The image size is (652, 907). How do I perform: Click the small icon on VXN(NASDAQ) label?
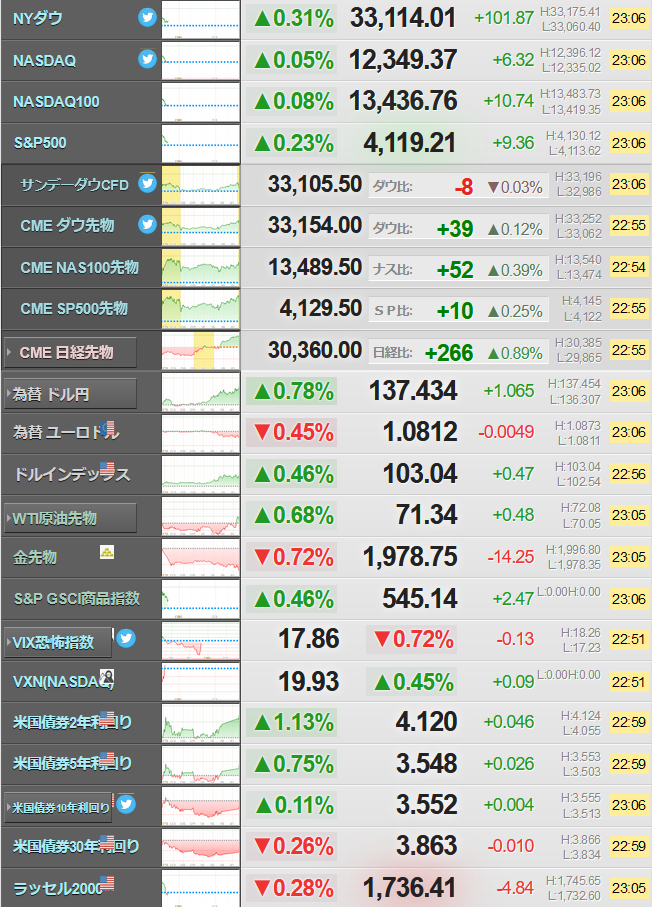107,676
